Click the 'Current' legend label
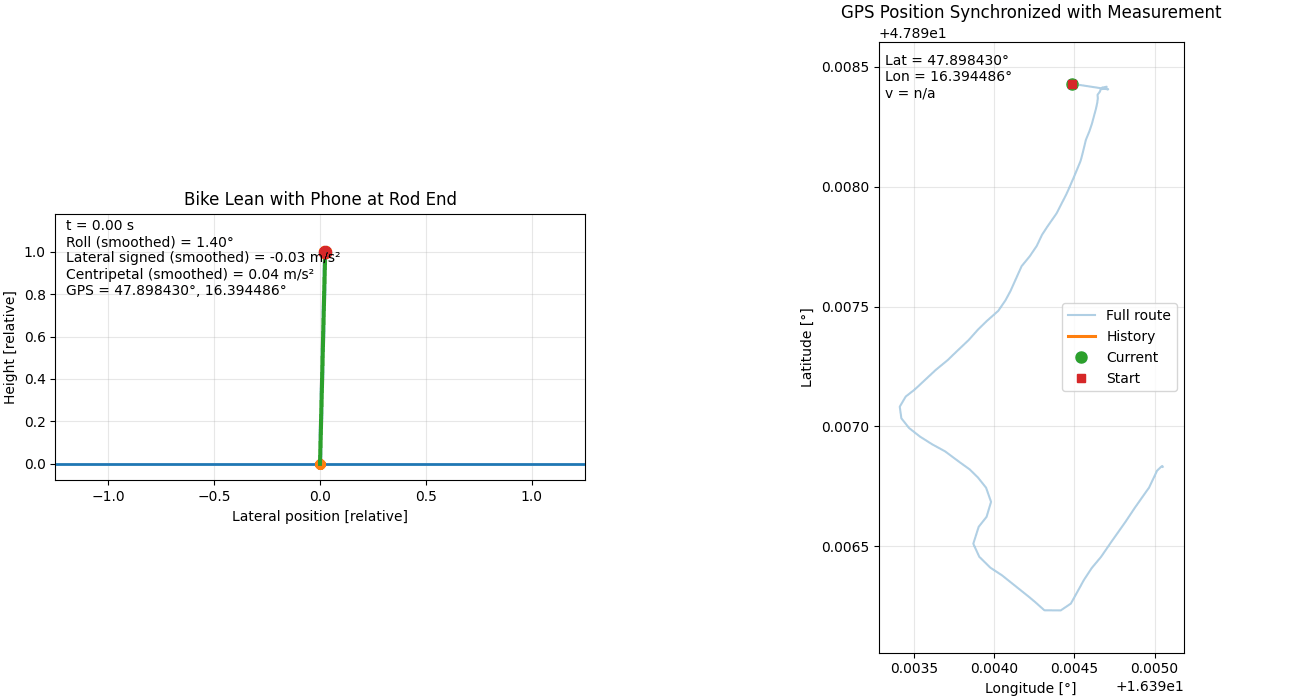The height and width of the screenshot is (700, 1300). pos(1132,357)
